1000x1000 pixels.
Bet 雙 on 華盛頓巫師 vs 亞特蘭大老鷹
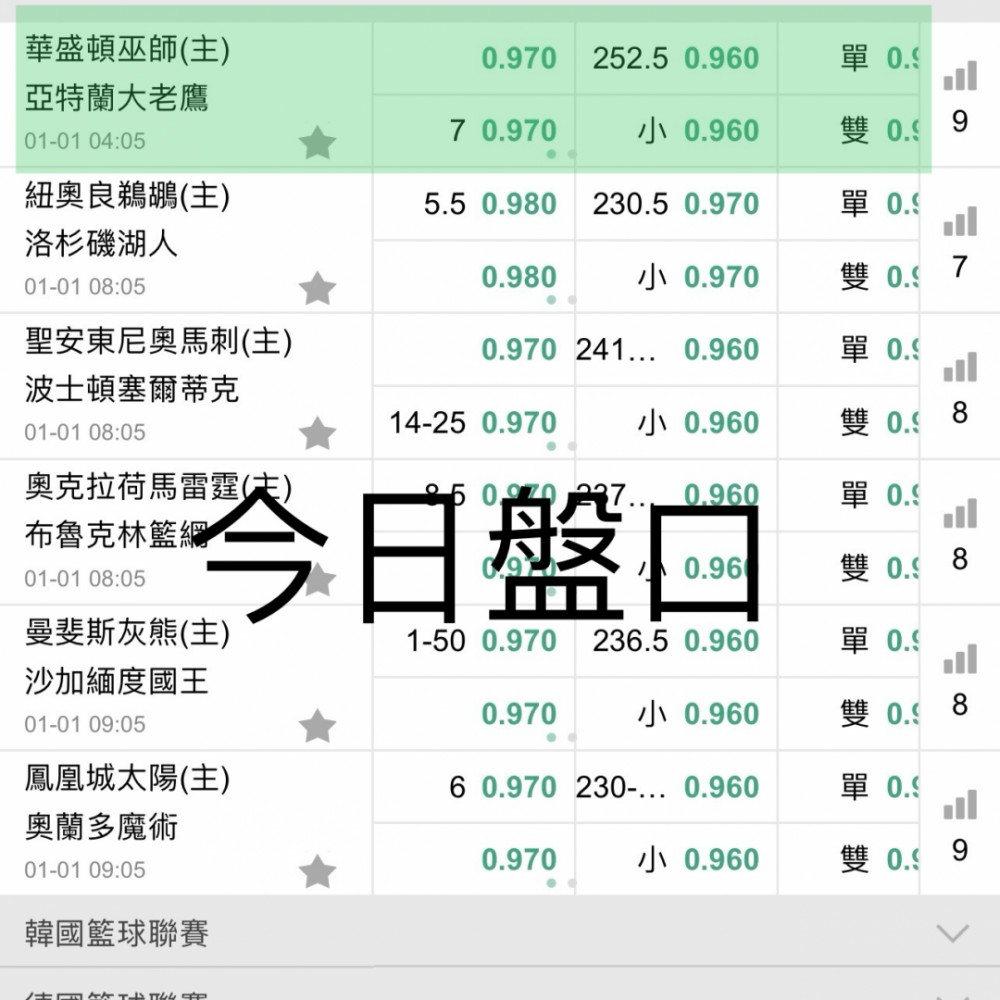[x=848, y=131]
